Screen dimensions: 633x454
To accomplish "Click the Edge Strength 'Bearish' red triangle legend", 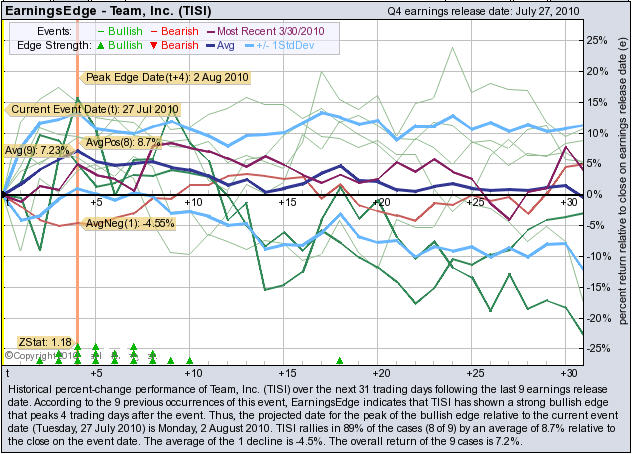I will point(174,45).
